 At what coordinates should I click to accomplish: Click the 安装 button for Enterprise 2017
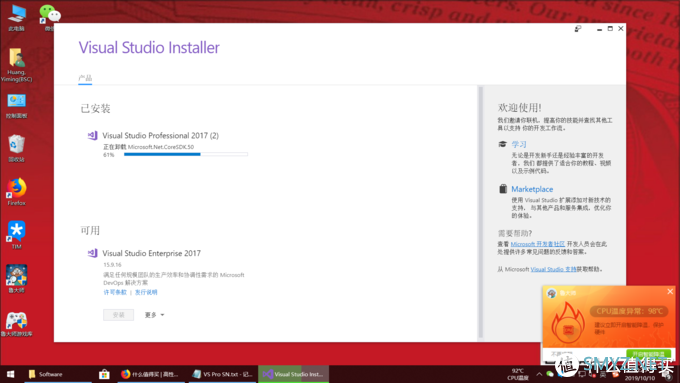[118, 315]
